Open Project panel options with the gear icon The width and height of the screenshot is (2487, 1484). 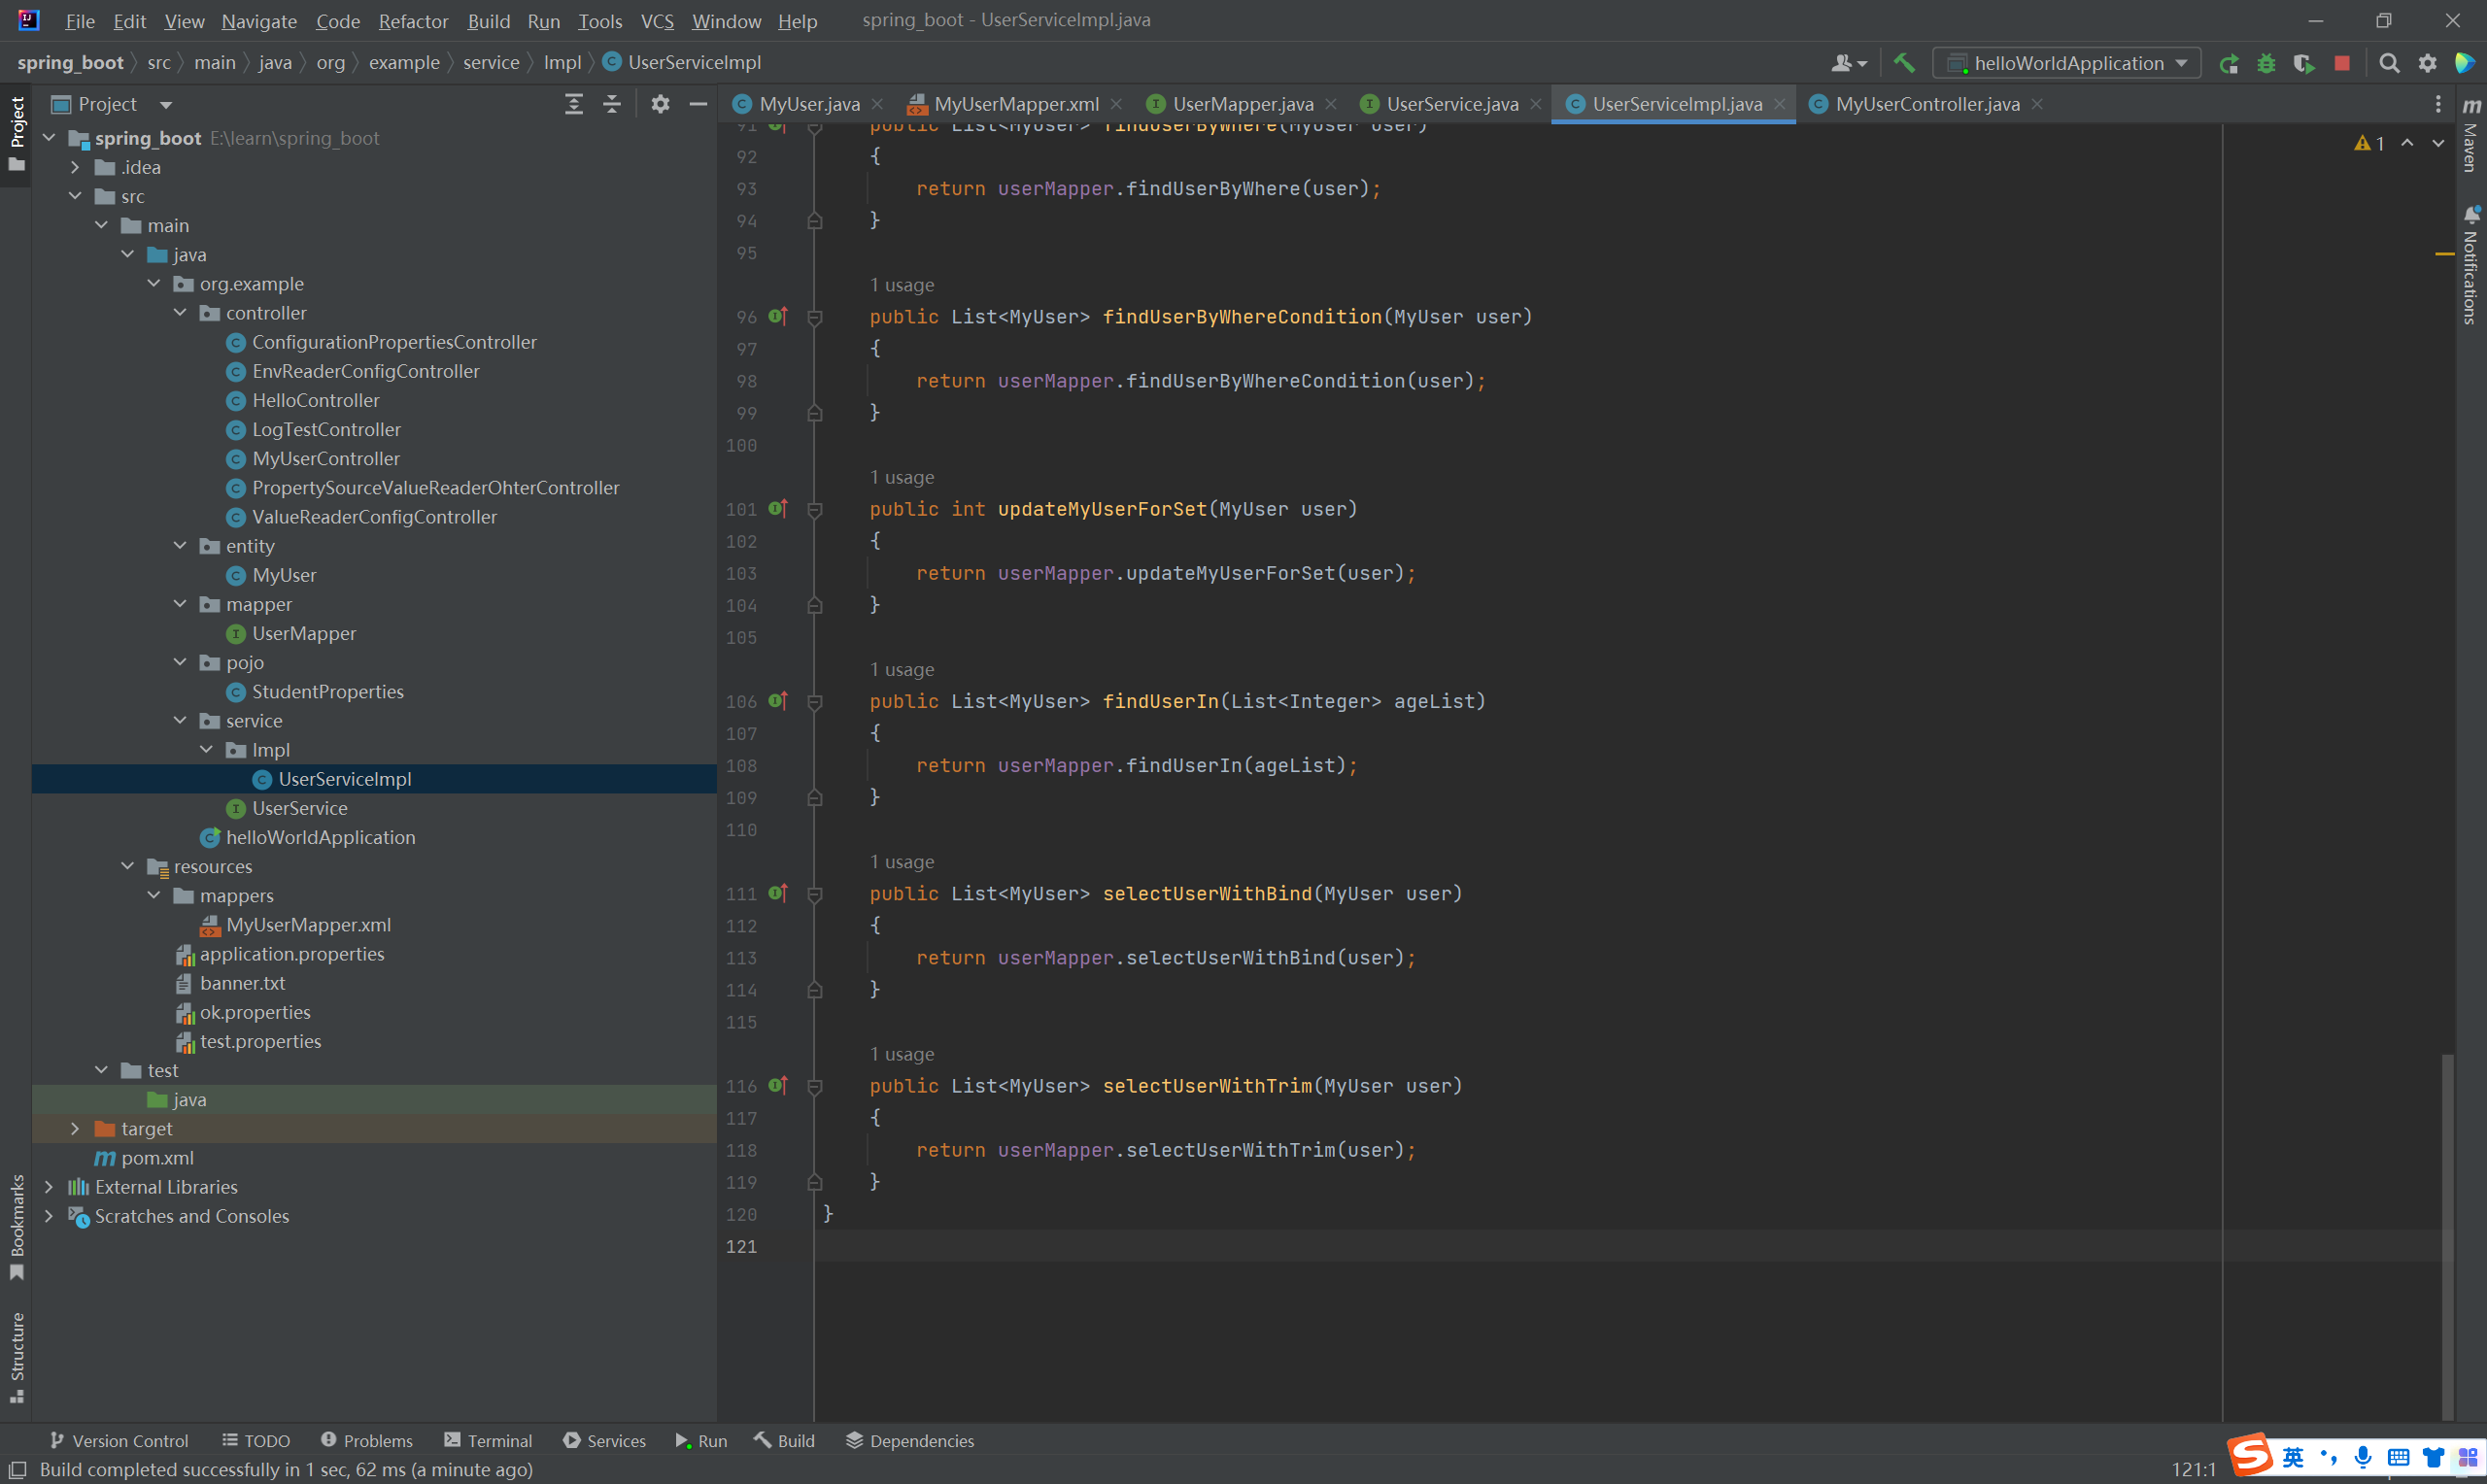click(660, 104)
